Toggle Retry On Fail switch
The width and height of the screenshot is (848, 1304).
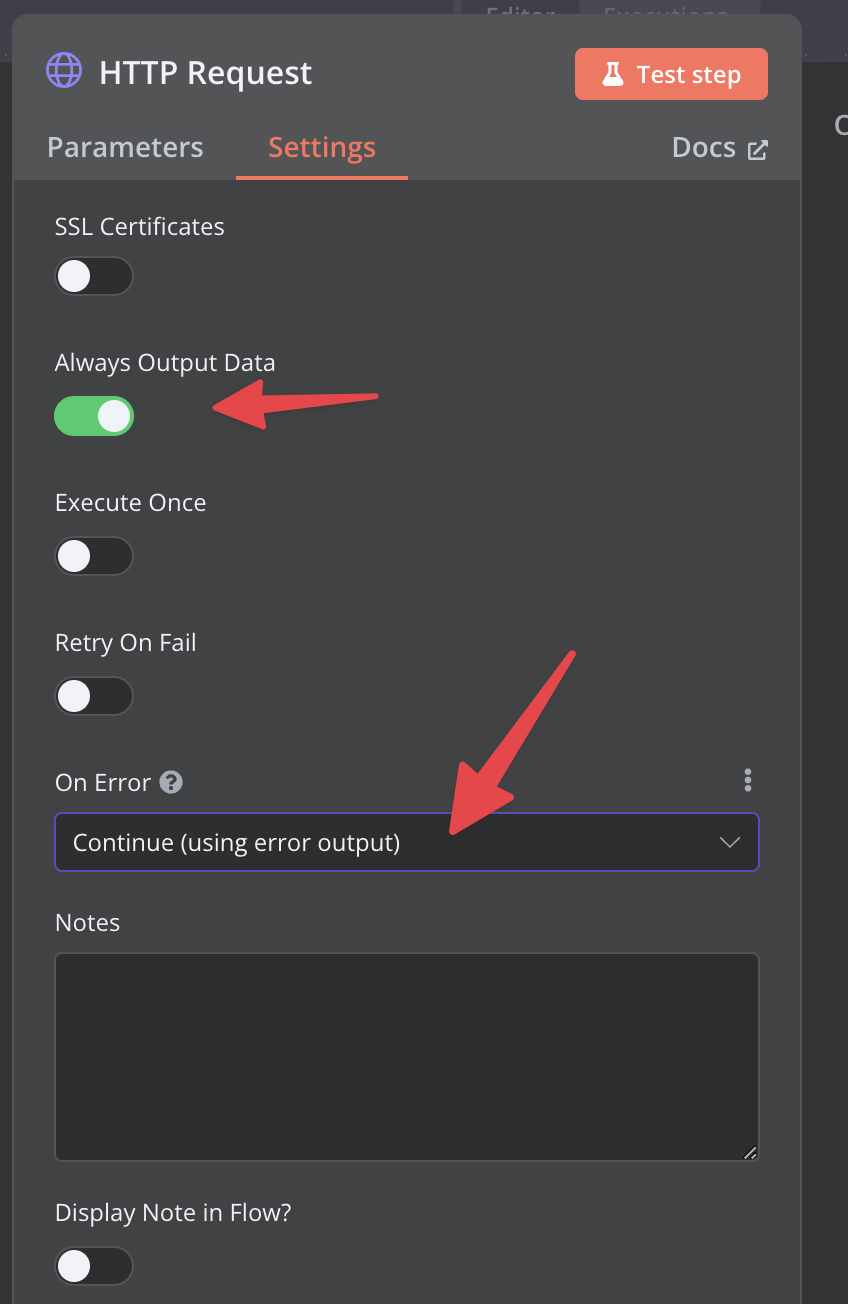(x=94, y=696)
